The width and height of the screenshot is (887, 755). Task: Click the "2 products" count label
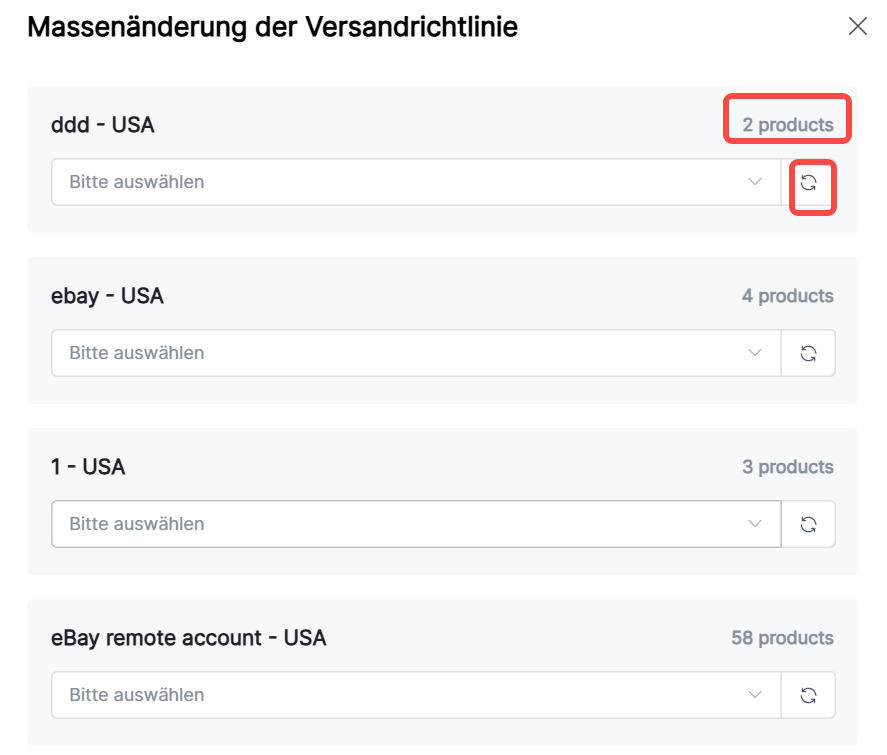click(x=787, y=125)
